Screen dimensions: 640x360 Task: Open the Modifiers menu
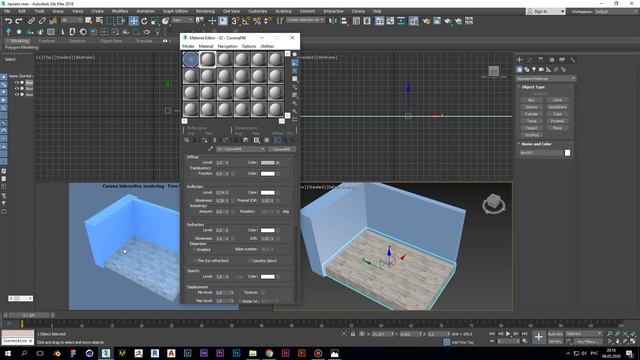tap(120, 11)
